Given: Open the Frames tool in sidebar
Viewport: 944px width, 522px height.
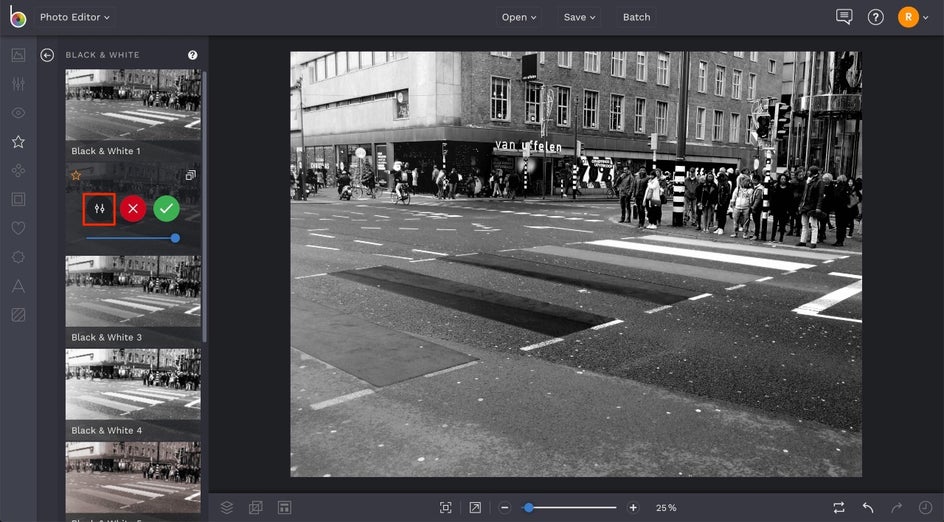Looking at the screenshot, I should click(x=18, y=199).
